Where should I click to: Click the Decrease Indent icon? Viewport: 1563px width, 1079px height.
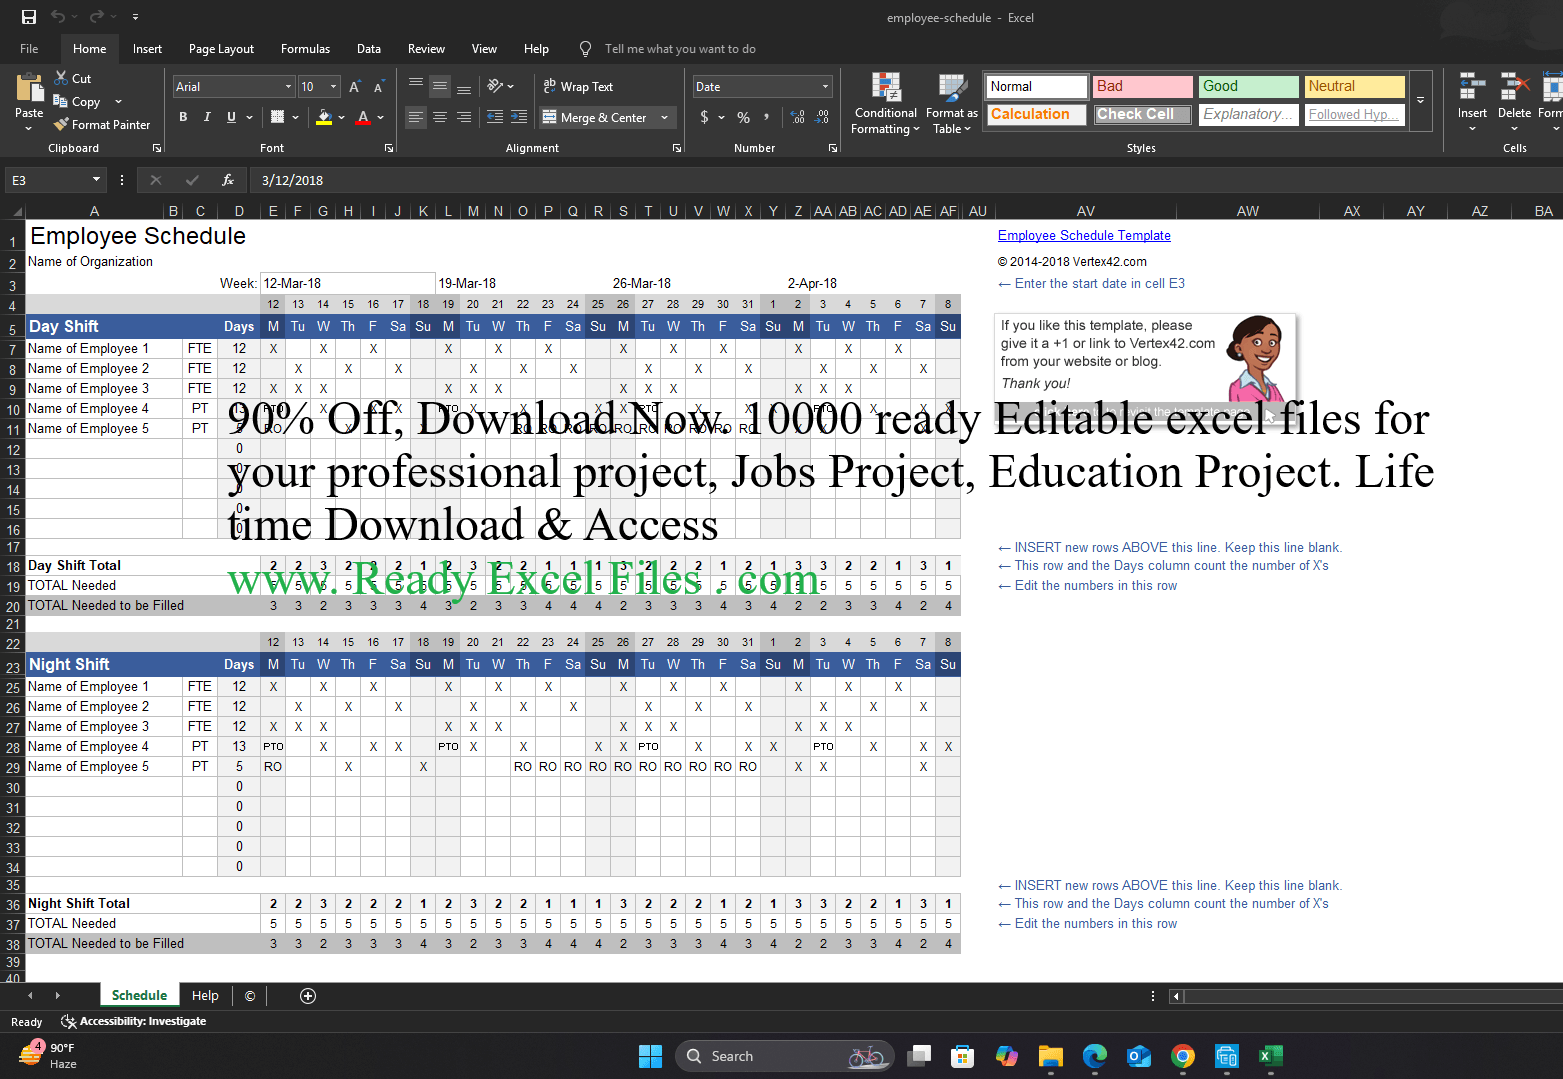pos(495,117)
